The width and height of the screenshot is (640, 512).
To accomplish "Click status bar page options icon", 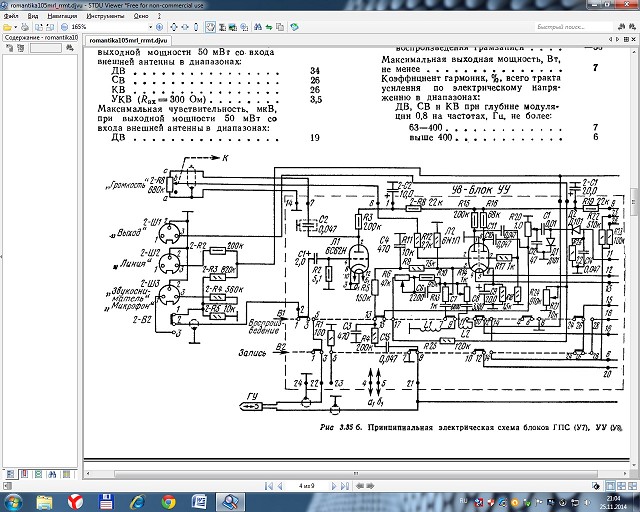I will [x=596, y=486].
